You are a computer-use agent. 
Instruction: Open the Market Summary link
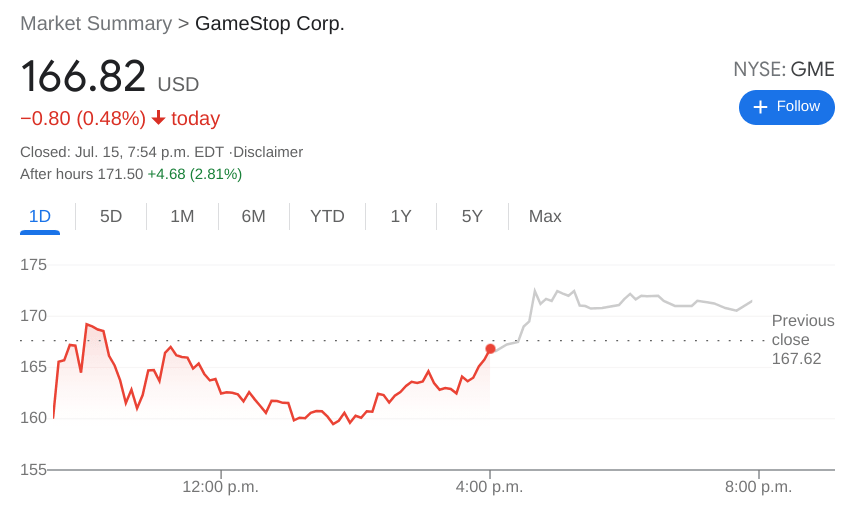pyautogui.click(x=96, y=23)
